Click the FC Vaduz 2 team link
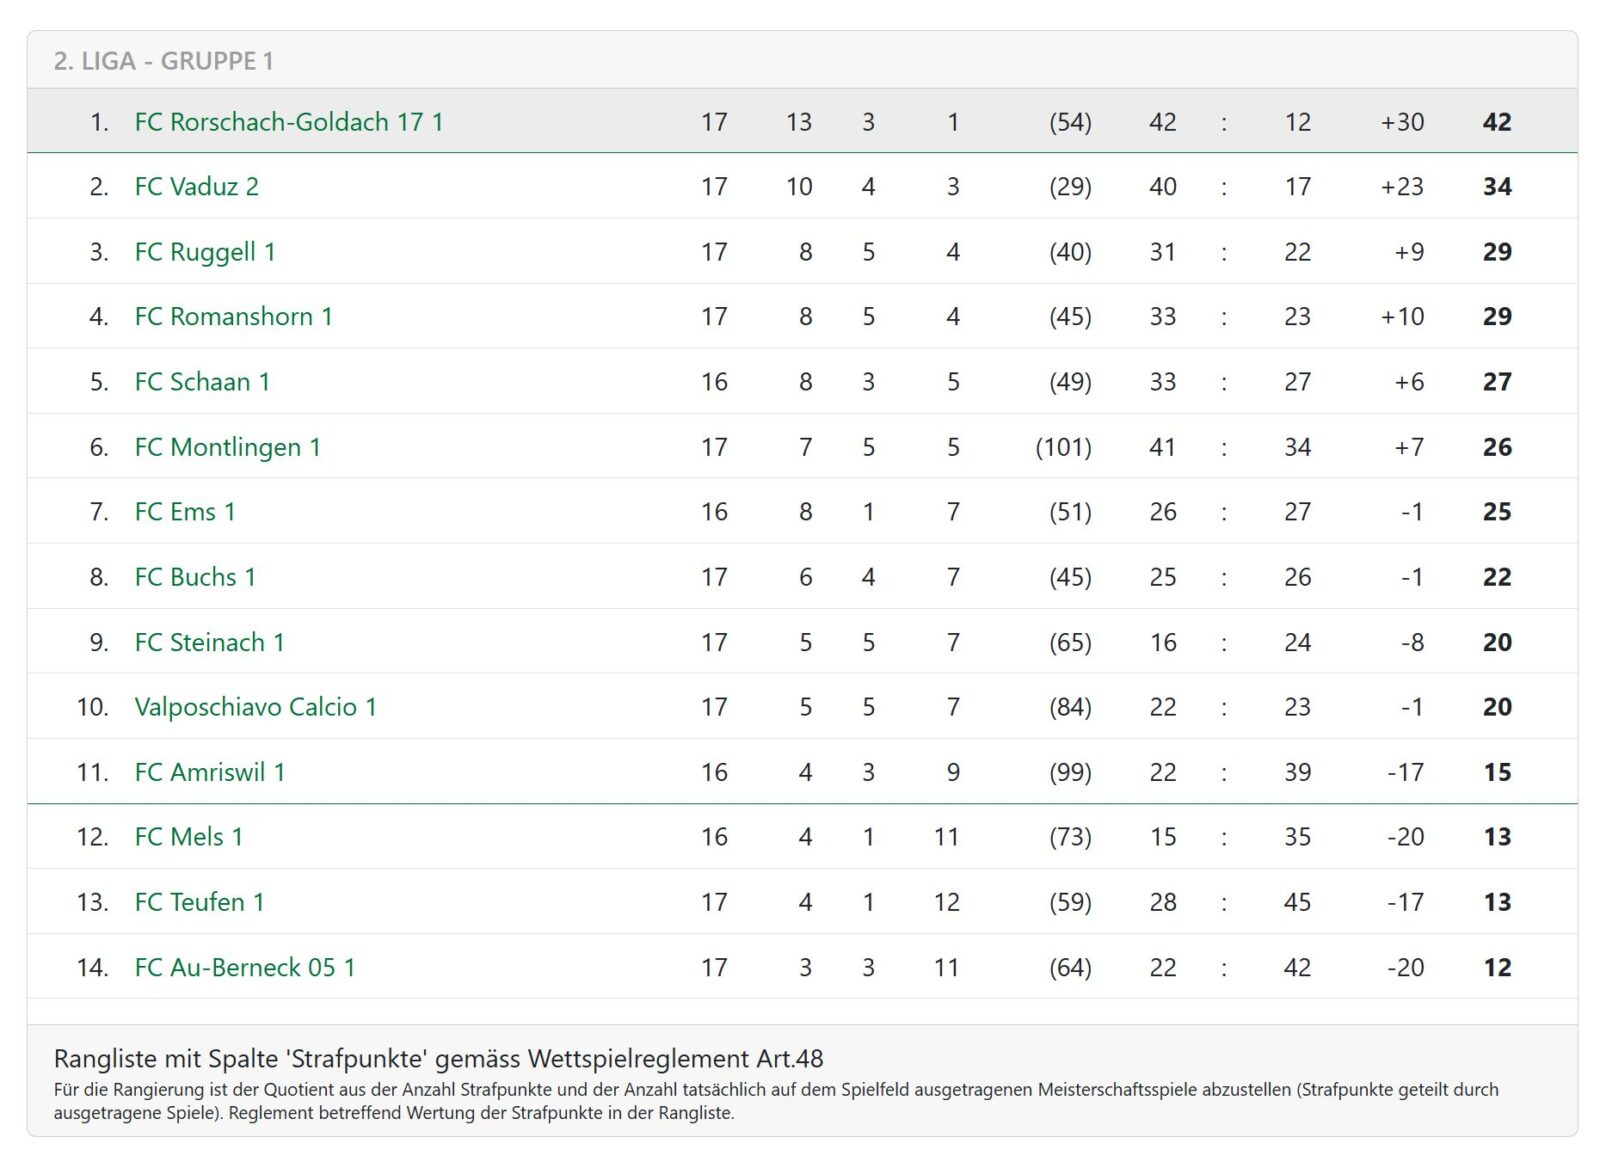The image size is (1600, 1162). (196, 187)
